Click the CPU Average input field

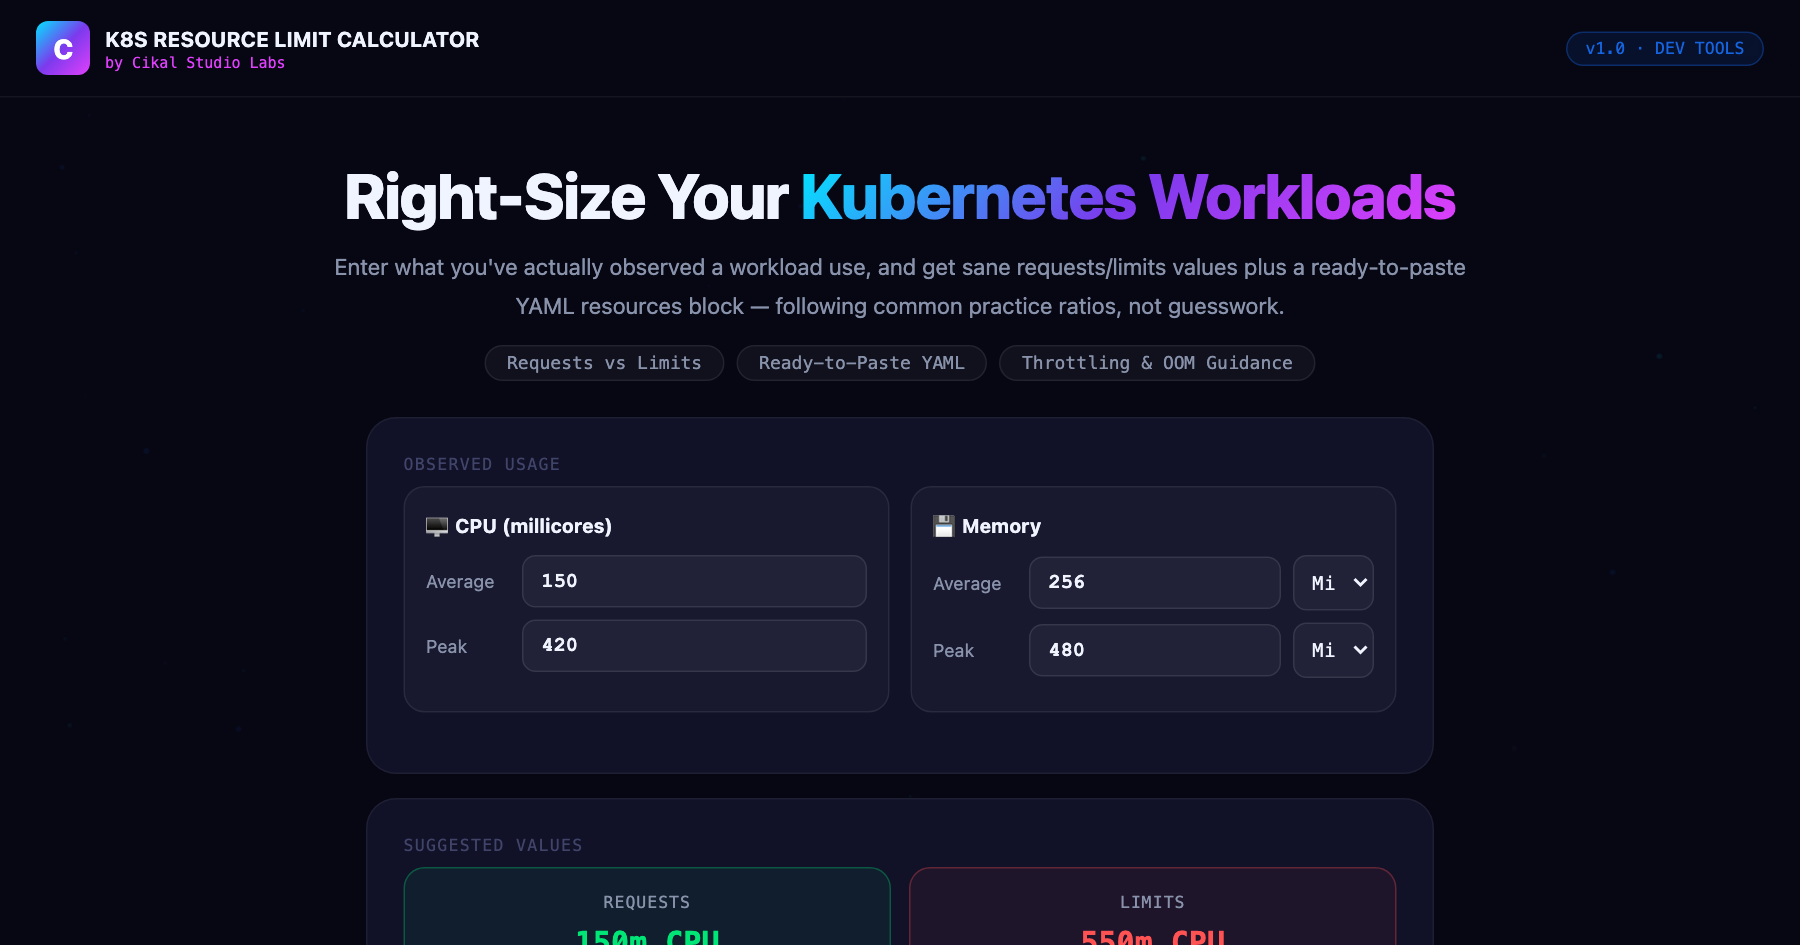[694, 581]
